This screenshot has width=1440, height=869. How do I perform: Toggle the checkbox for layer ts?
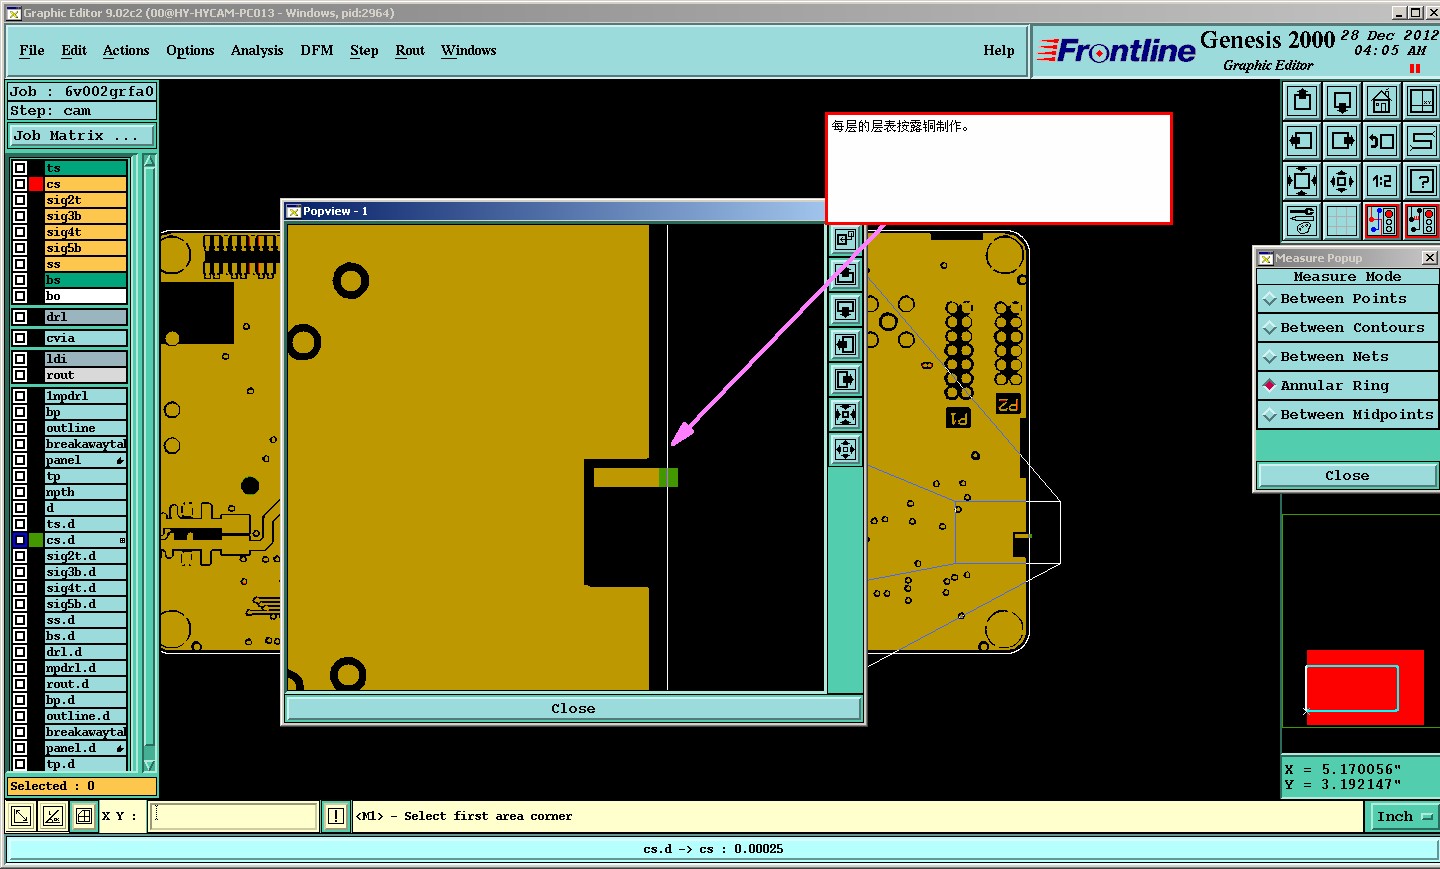point(20,168)
